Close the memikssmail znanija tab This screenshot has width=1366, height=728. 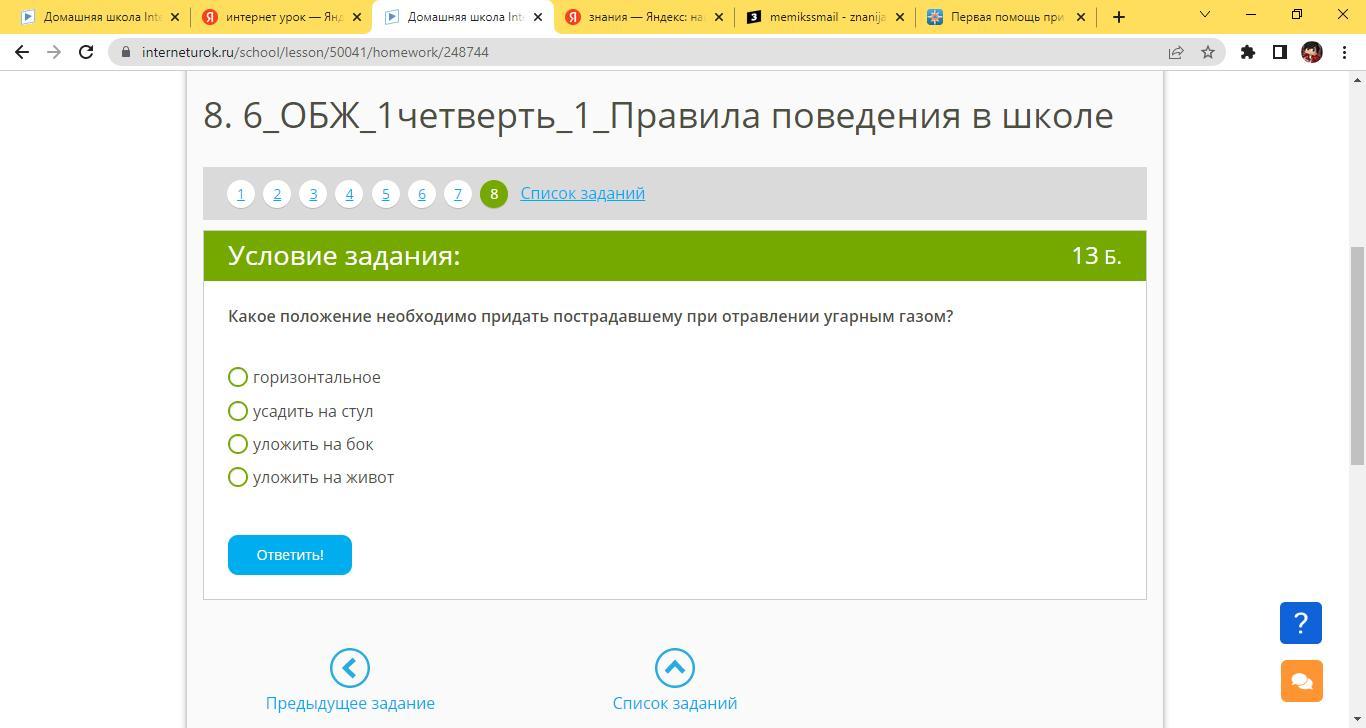tap(899, 17)
